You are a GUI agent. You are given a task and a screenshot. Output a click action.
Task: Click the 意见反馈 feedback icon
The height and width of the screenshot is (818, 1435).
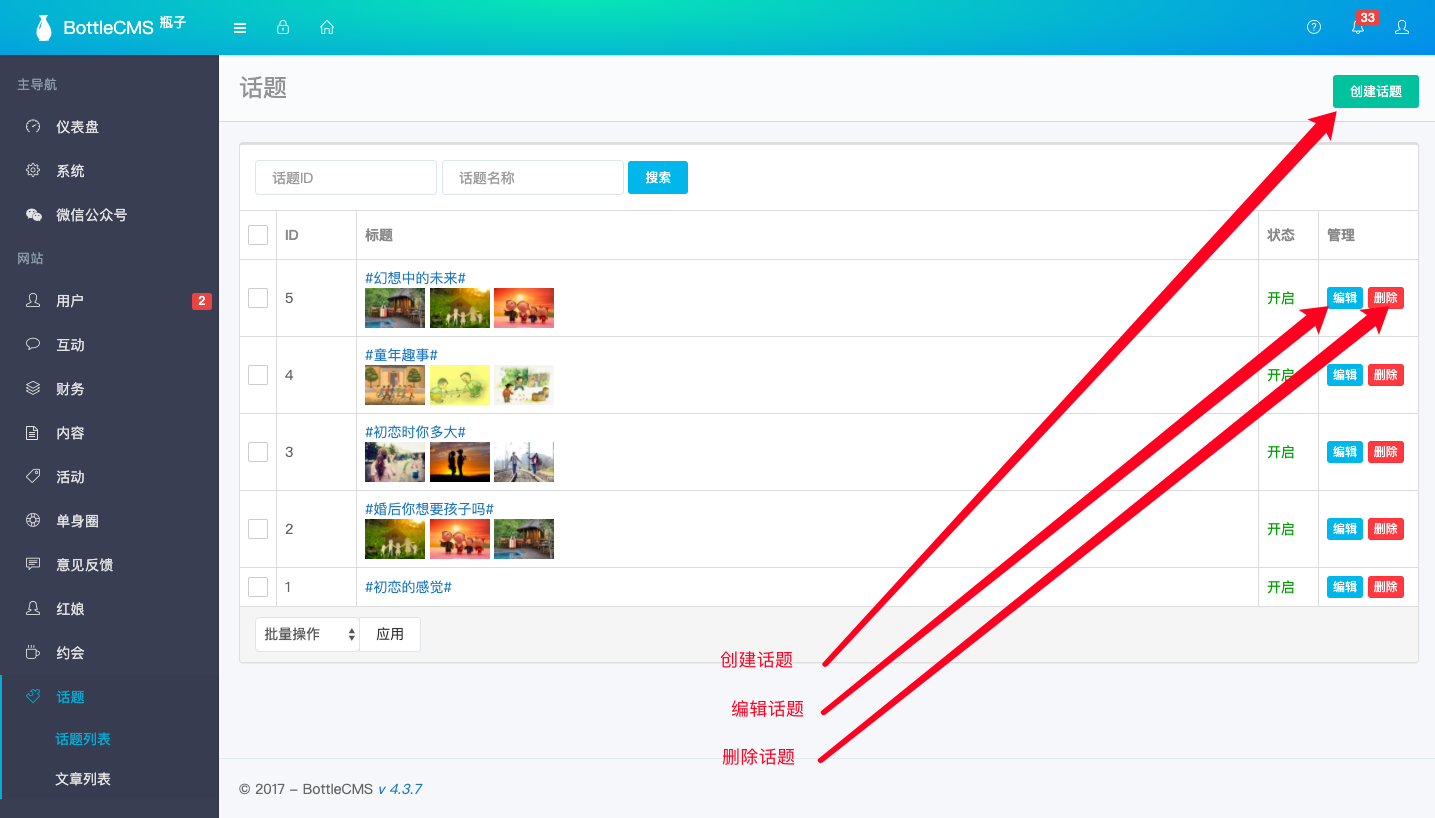[33, 565]
